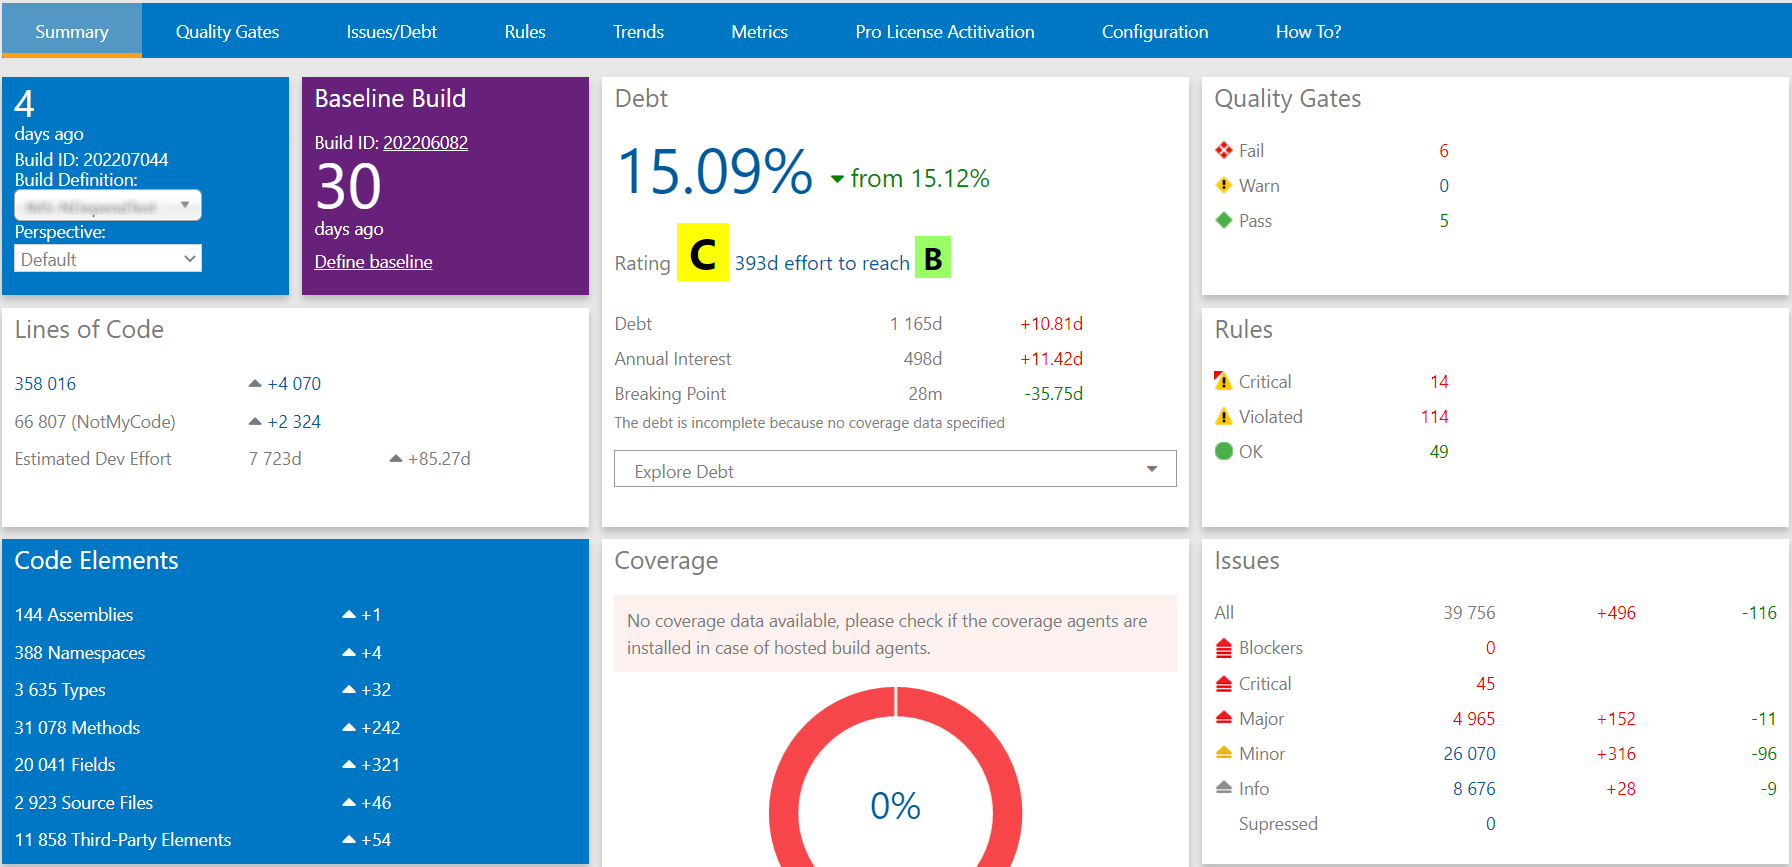Screen dimensions: 1792x867
Task: Click the Assemblies increase arrow icon
Action: [x=349, y=614]
